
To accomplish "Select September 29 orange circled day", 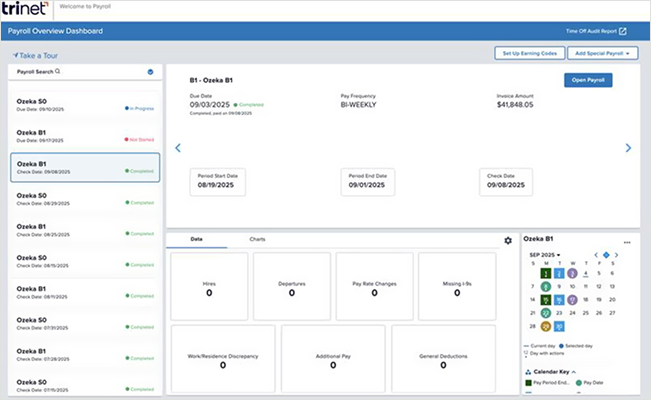I will tap(546, 326).
